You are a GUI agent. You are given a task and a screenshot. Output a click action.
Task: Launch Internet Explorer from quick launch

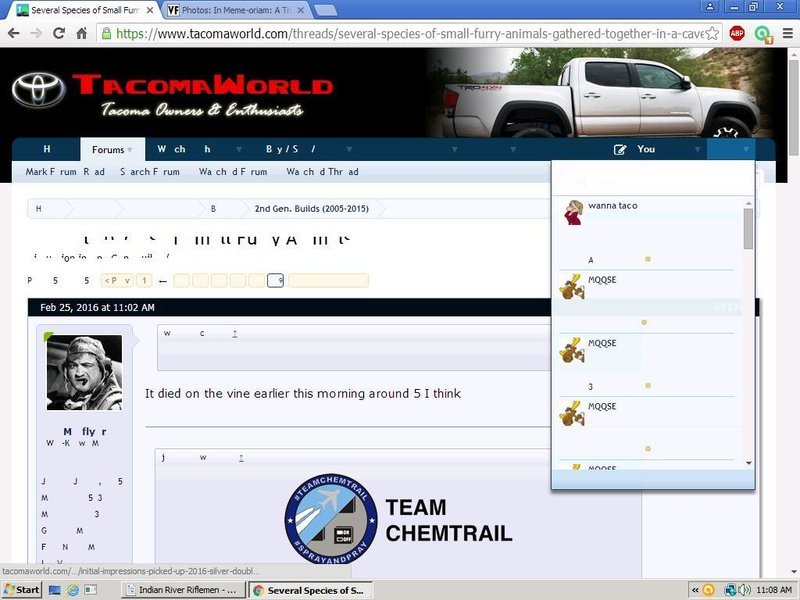point(73,590)
